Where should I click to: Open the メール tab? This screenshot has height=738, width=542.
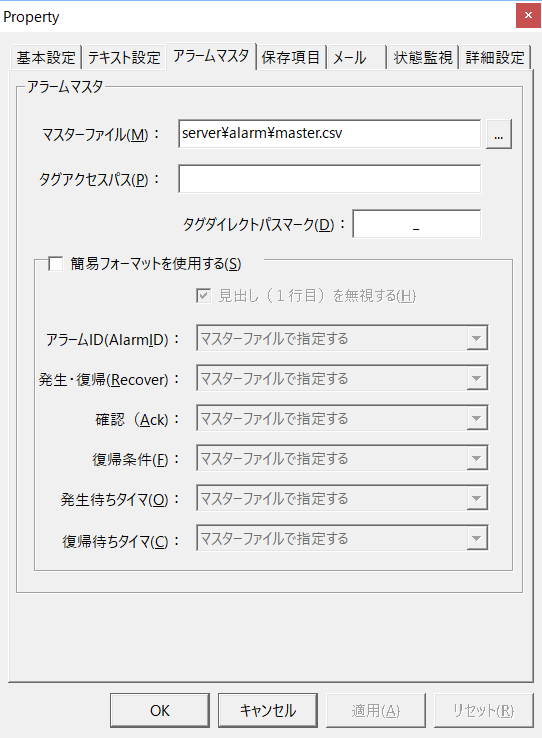(356, 57)
